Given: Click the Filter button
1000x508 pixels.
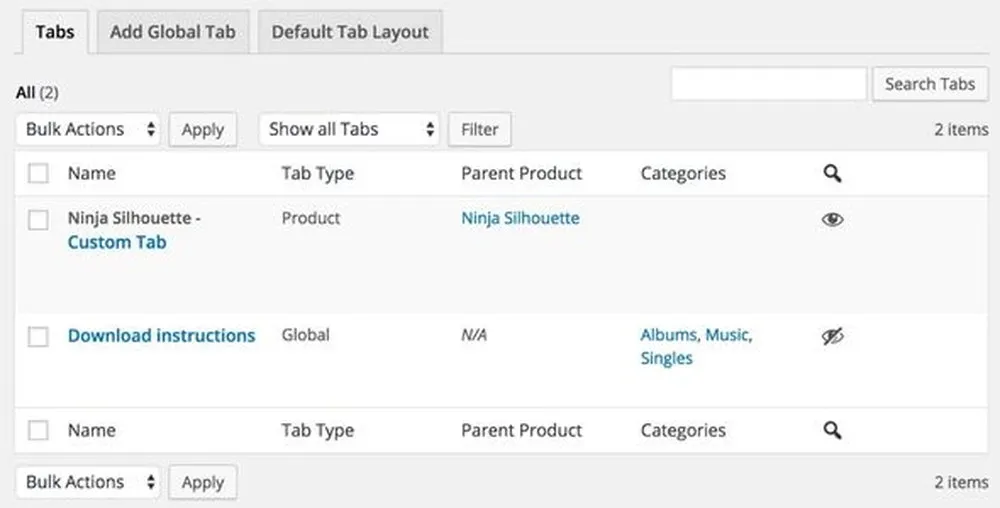Looking at the screenshot, I should (480, 130).
